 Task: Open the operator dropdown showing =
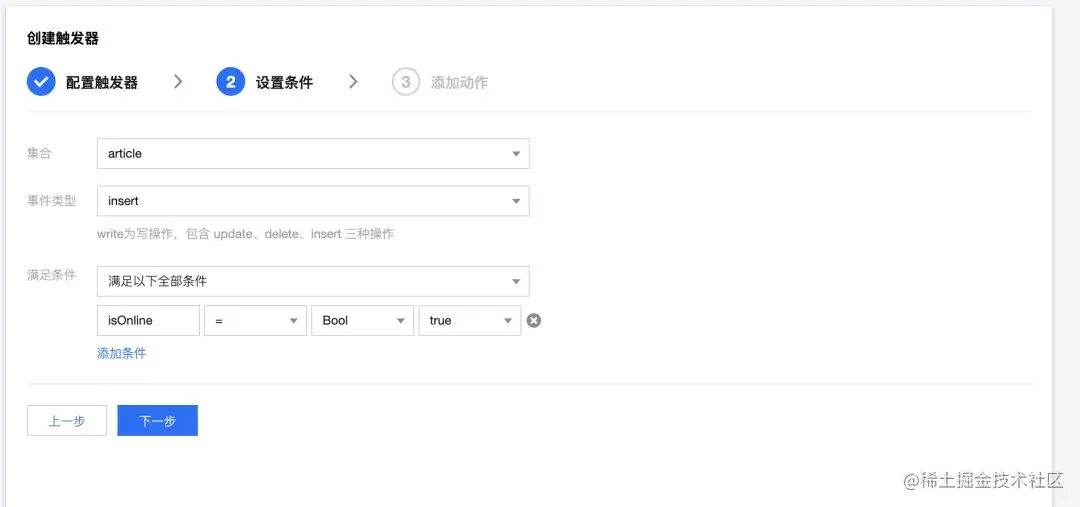[x=256, y=320]
